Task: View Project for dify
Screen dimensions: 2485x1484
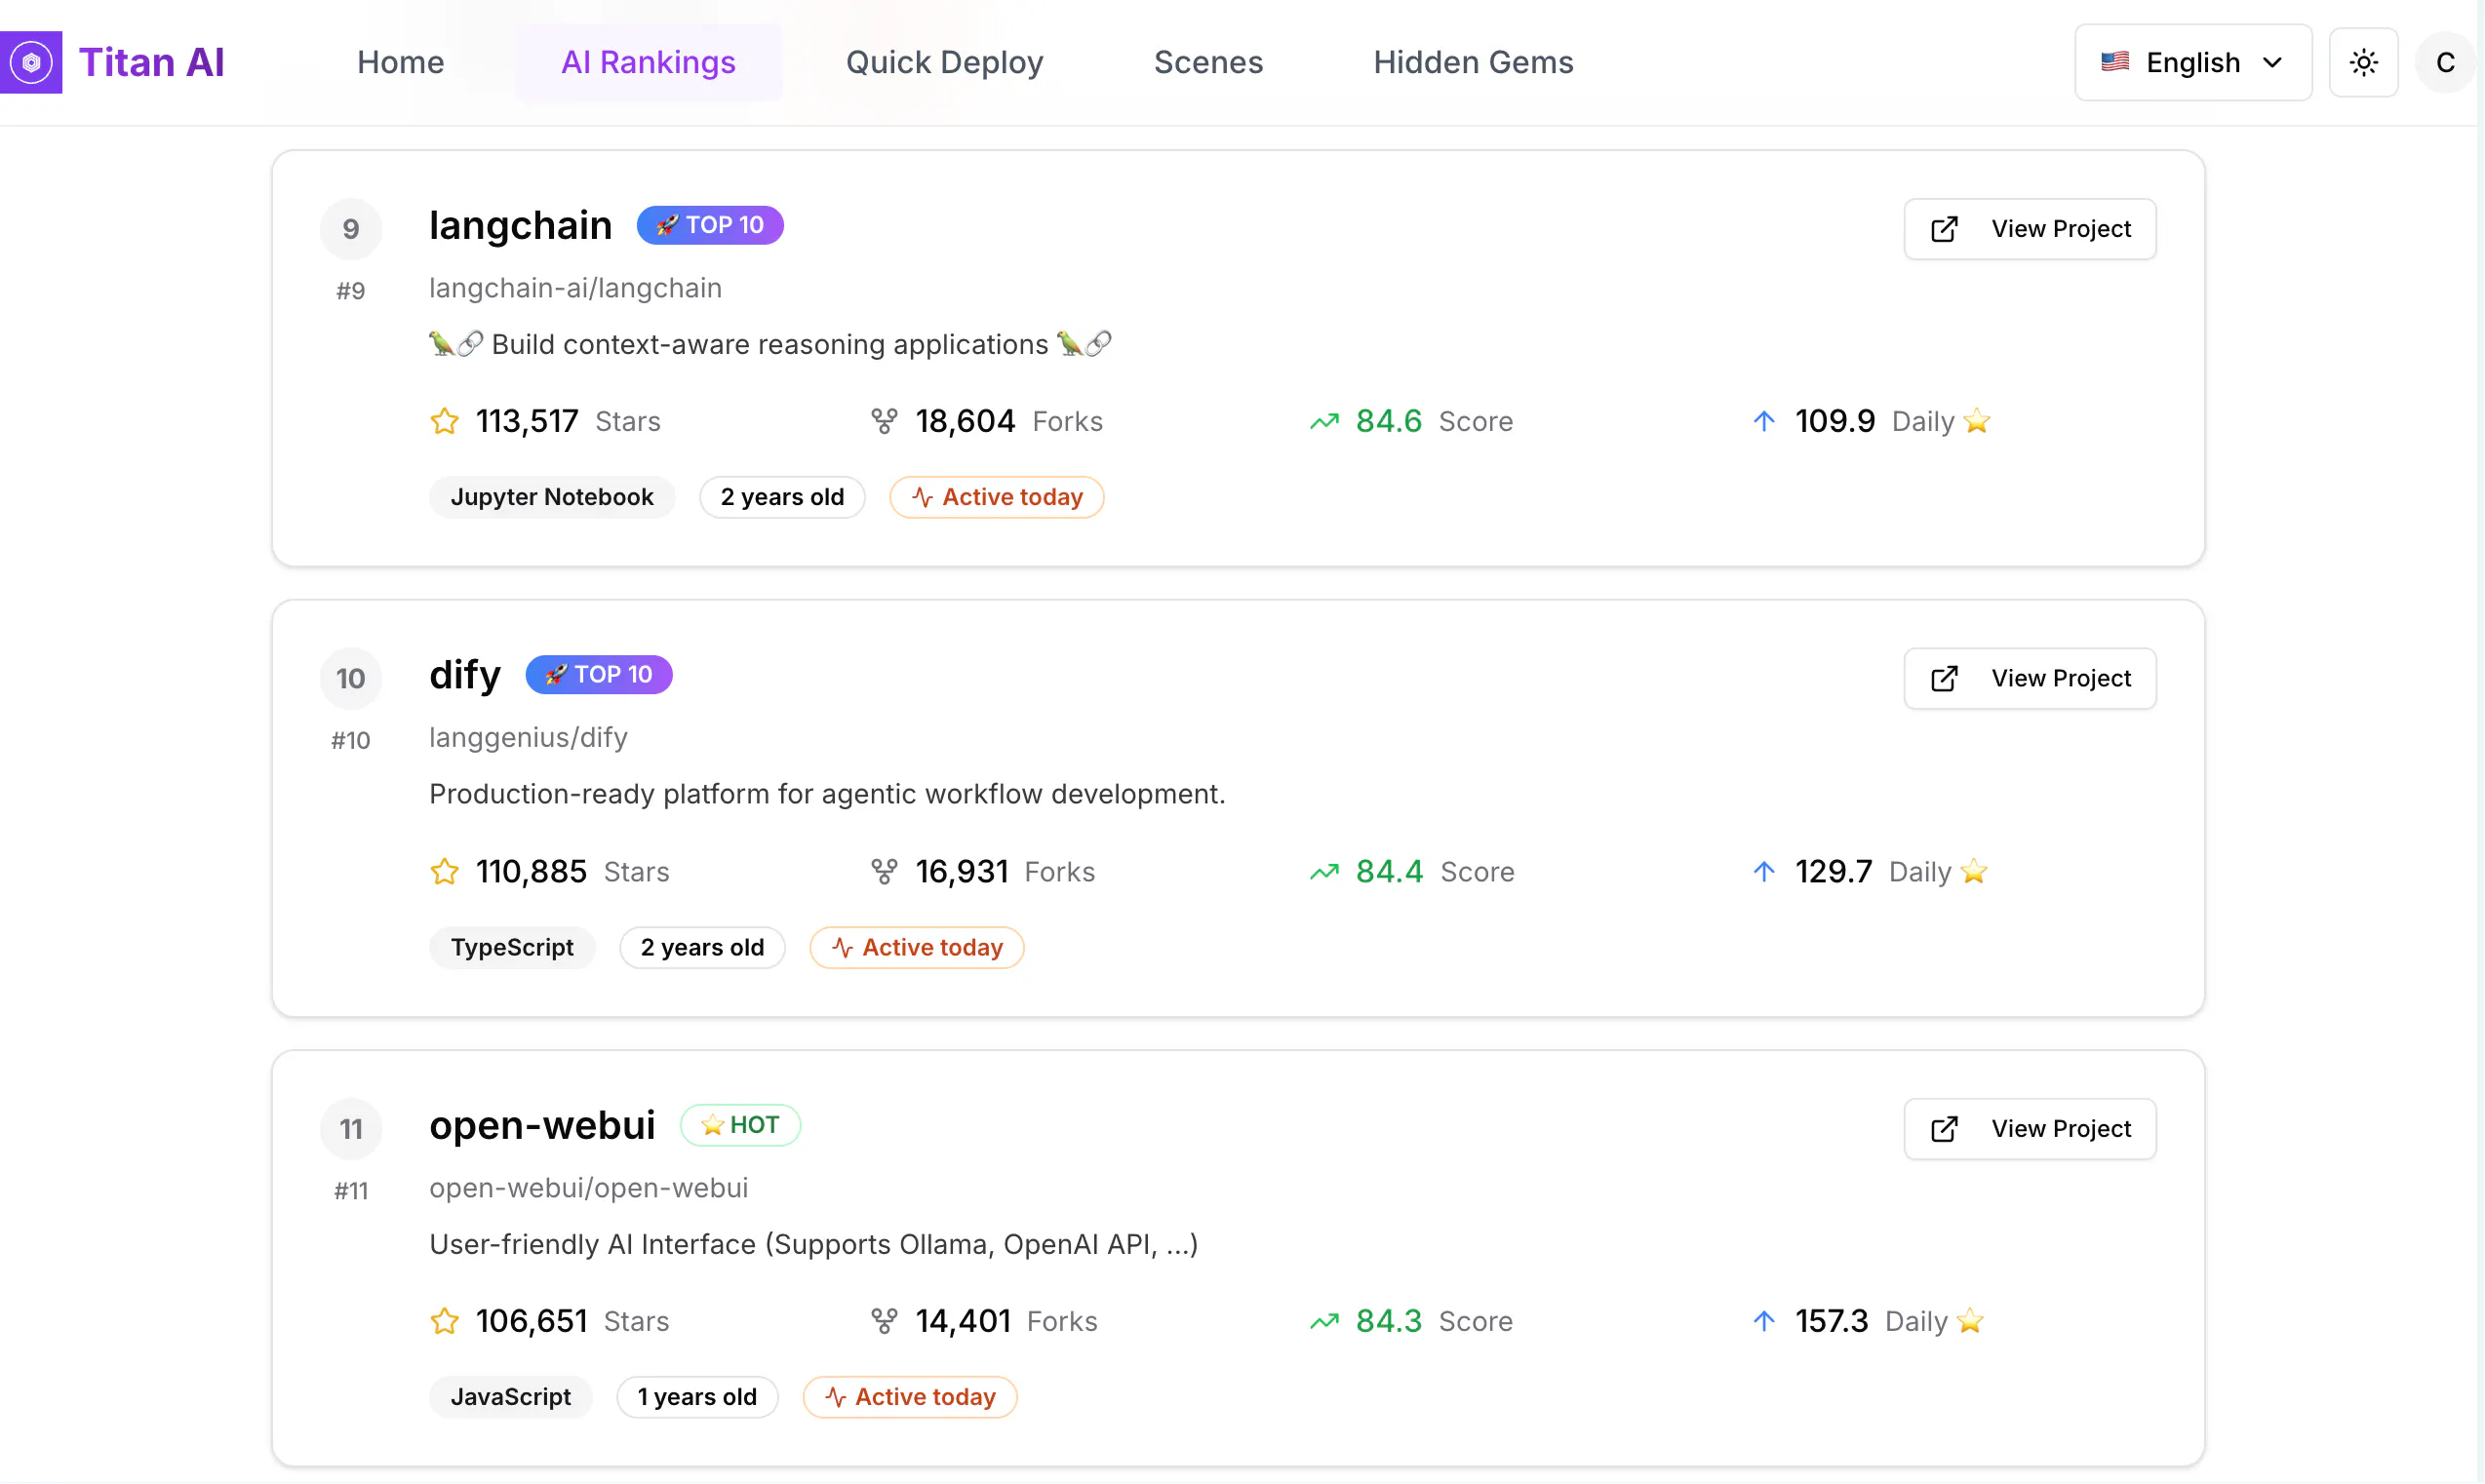Action: point(2030,679)
